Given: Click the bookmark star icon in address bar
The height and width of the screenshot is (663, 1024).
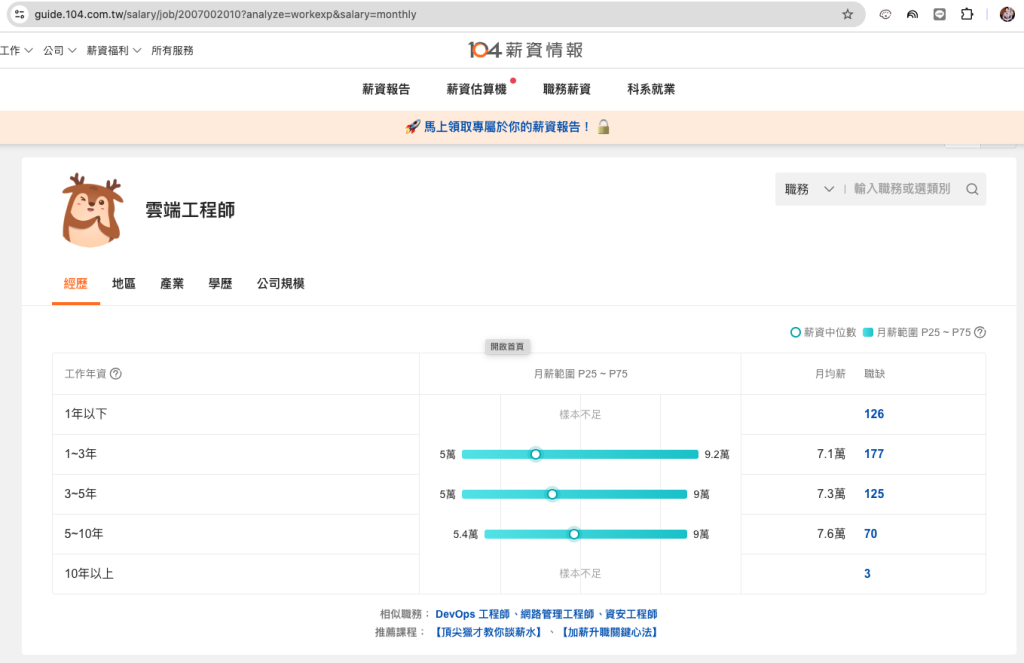Looking at the screenshot, I should 848,15.
